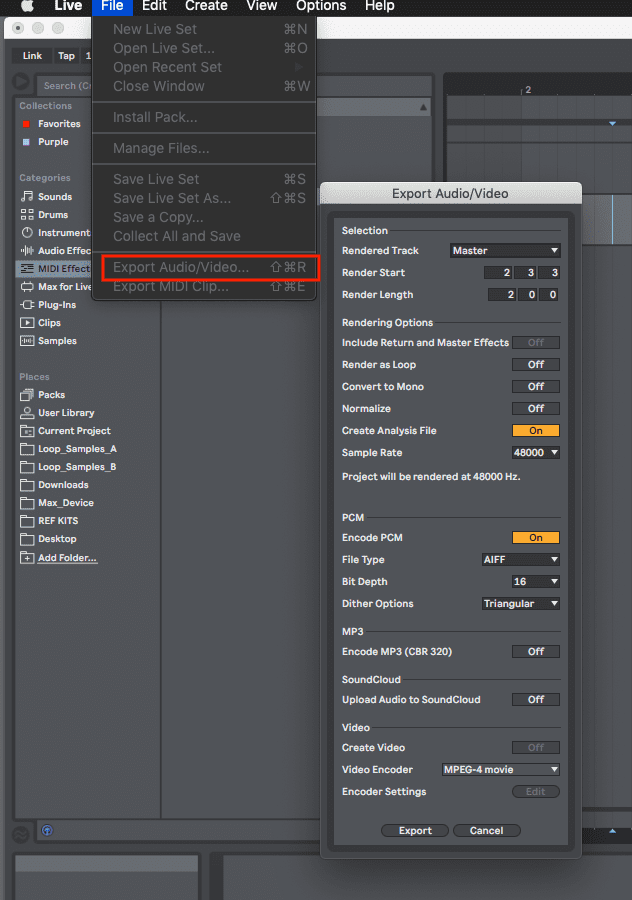
Task: Click the REF KITS folder icon
Action: (x=27, y=521)
